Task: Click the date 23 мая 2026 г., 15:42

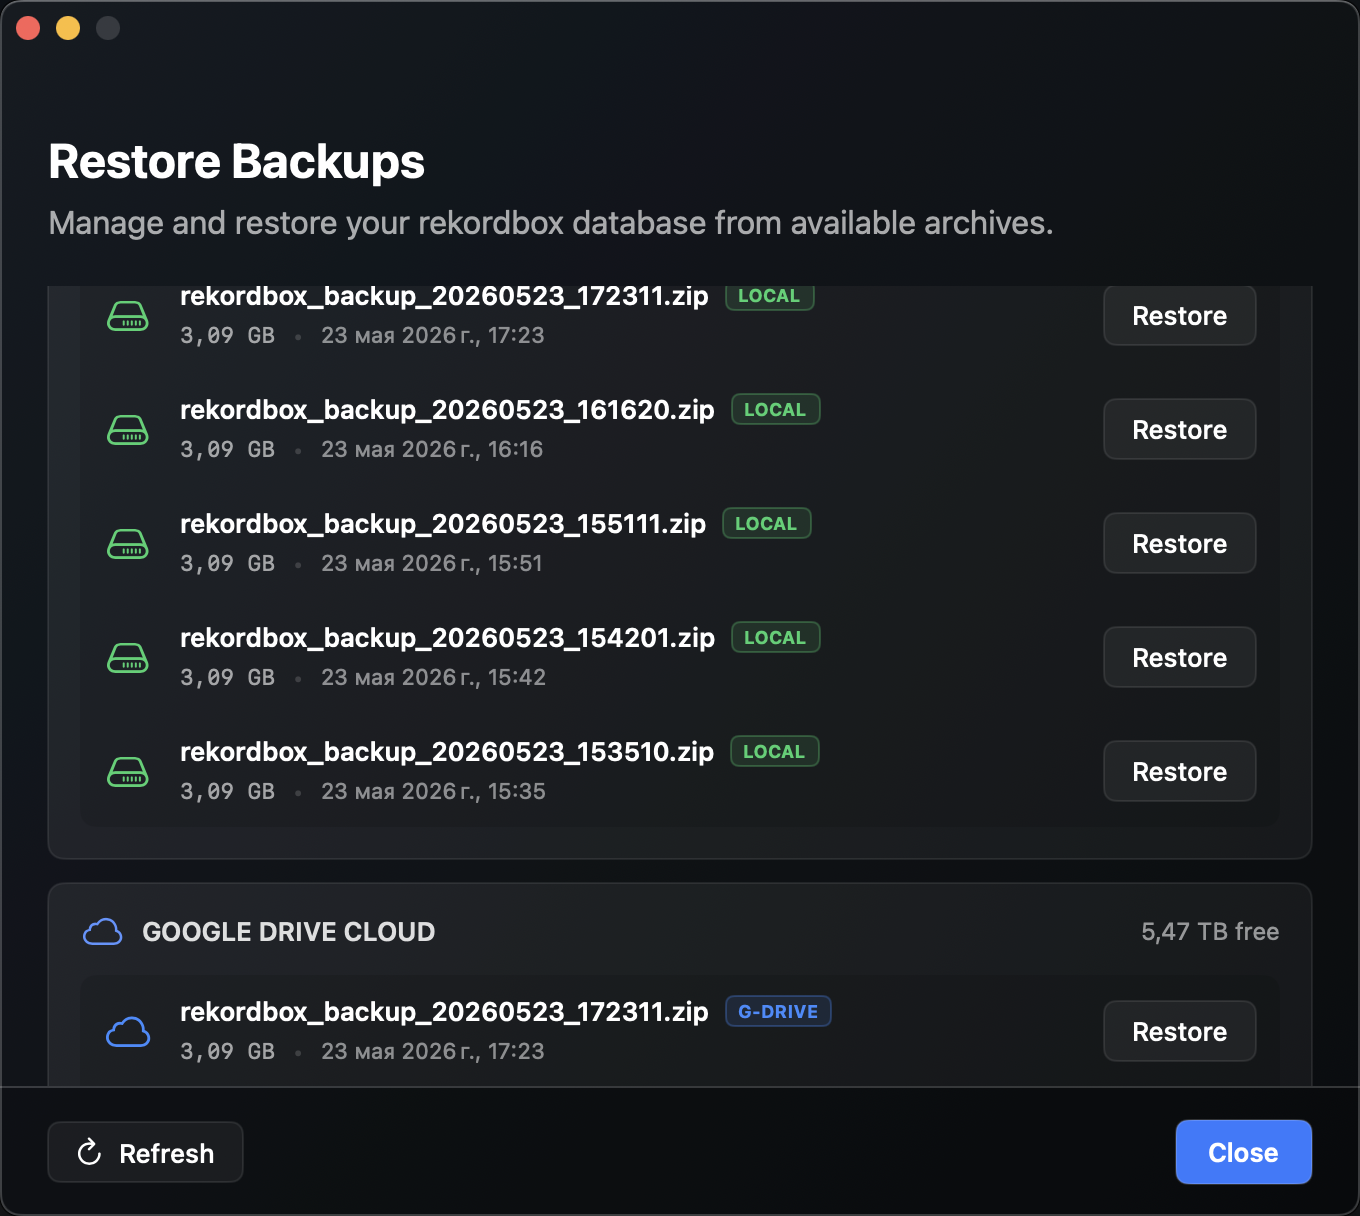Action: tap(433, 678)
